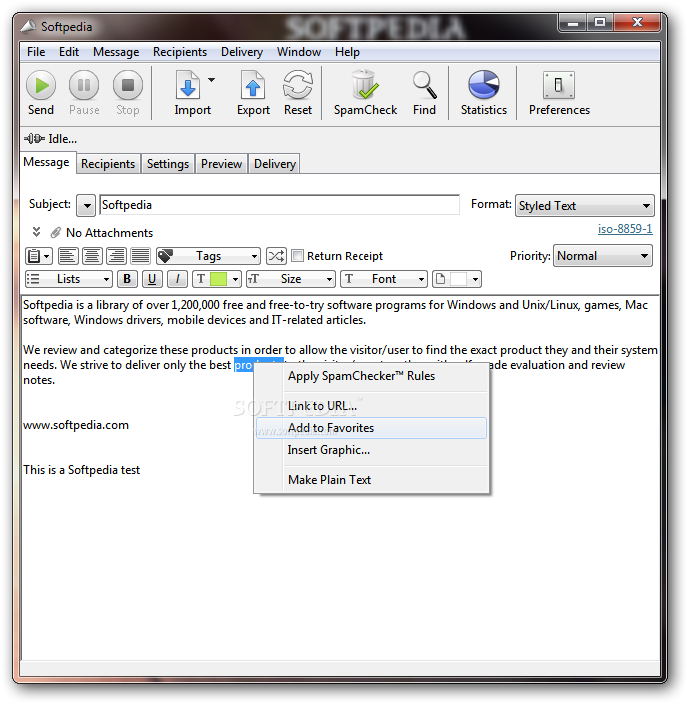Expand the attachments double chevron

click(36, 232)
